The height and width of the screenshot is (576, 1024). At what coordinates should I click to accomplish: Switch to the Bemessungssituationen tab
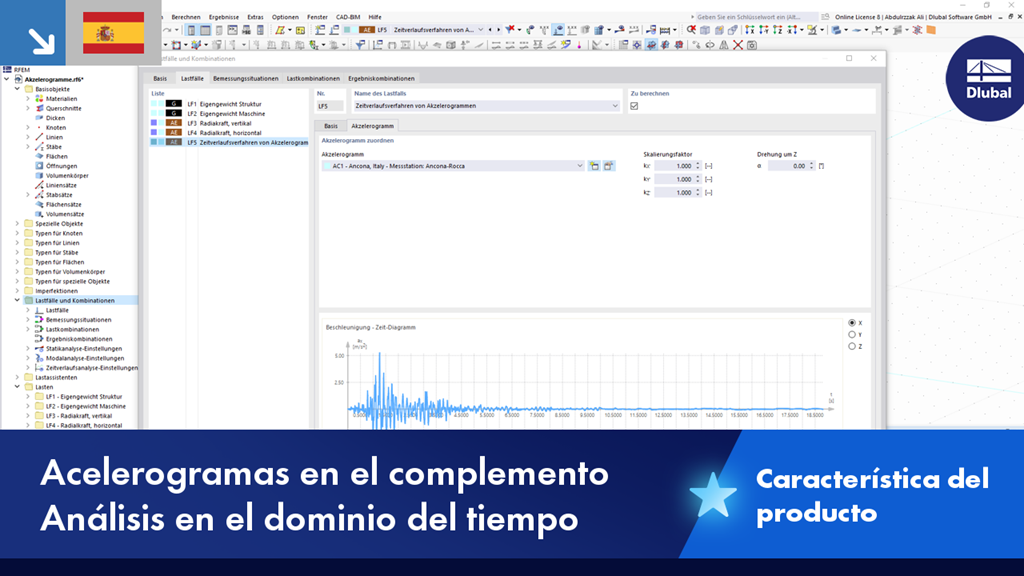tap(246, 78)
